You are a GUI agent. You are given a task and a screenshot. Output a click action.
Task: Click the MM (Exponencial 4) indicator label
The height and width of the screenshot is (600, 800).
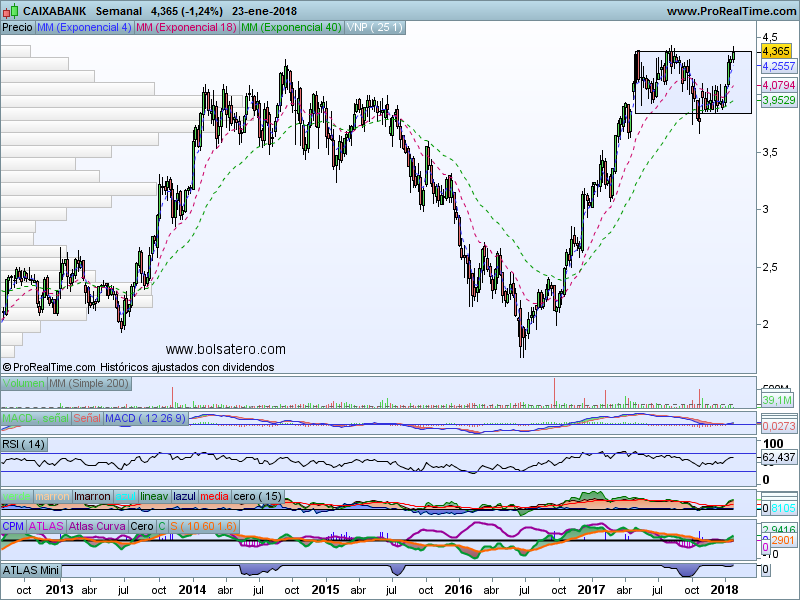pyautogui.click(x=83, y=27)
